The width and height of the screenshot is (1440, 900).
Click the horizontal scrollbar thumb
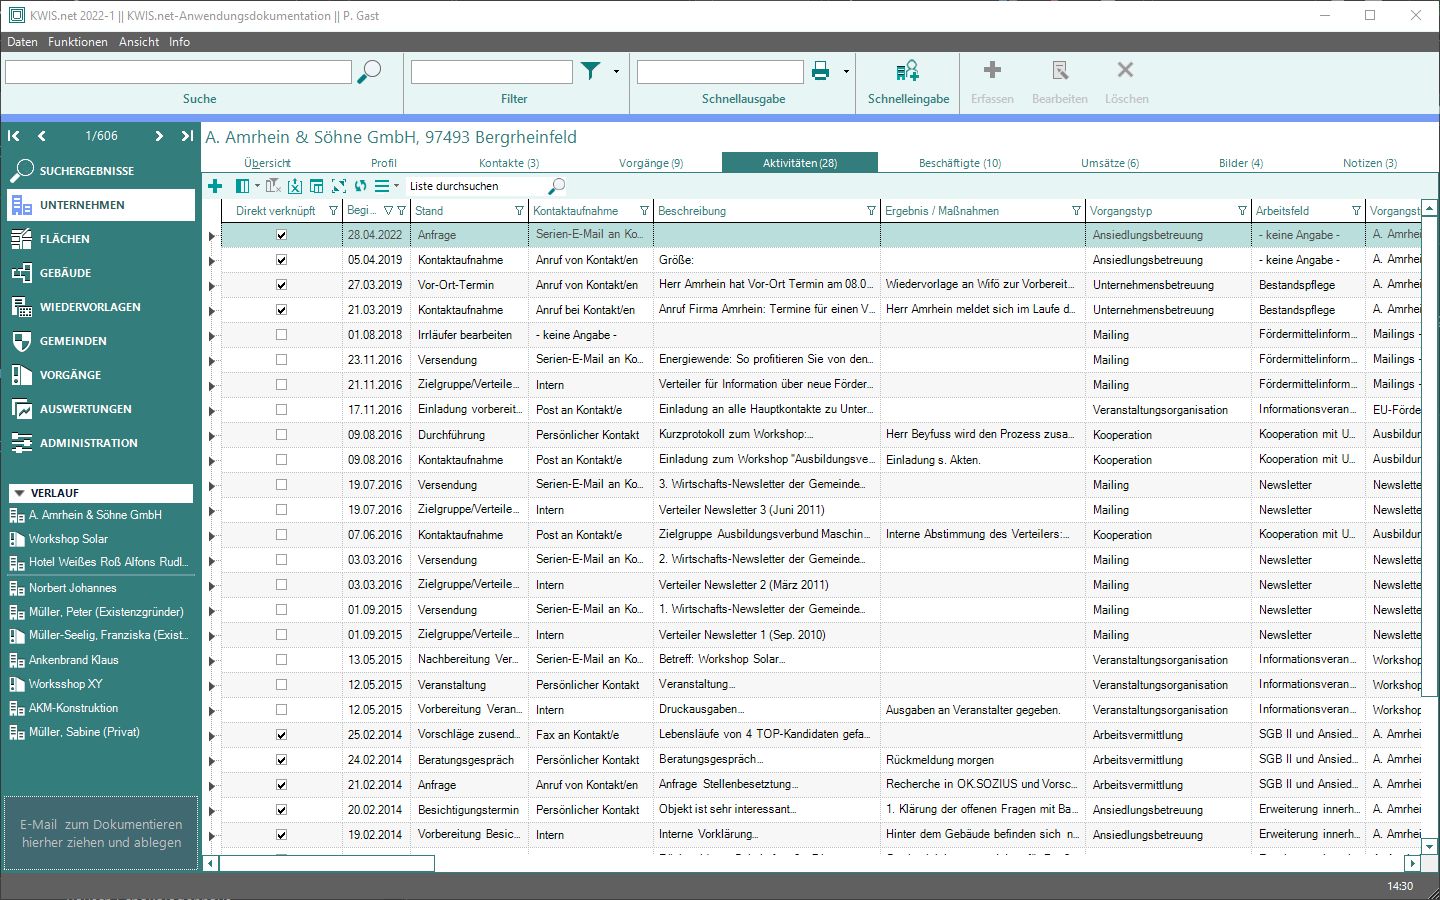pyautogui.click(x=327, y=863)
